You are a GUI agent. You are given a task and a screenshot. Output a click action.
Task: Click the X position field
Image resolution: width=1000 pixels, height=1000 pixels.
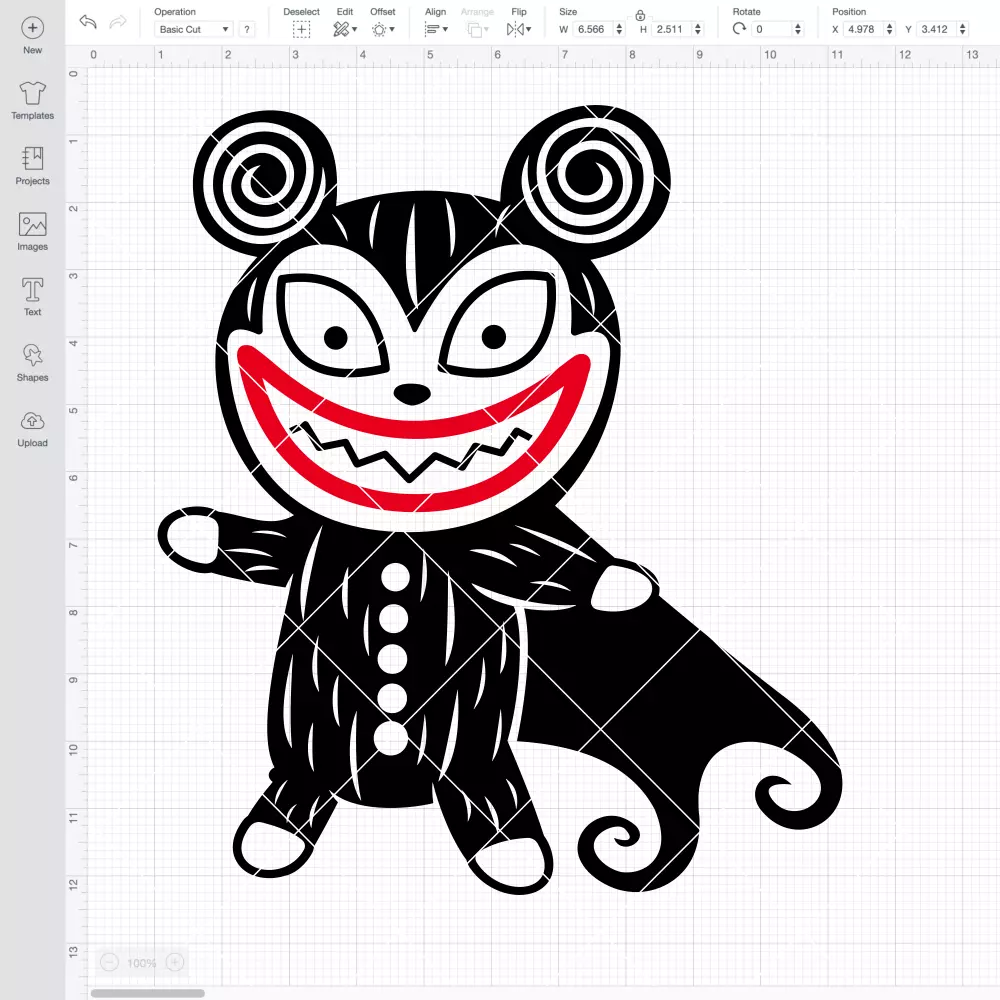pos(863,29)
